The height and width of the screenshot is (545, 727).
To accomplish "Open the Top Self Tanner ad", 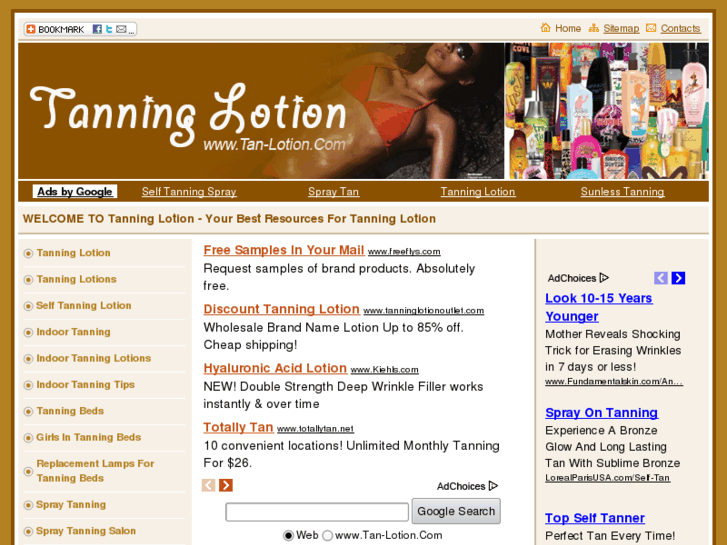I will pyautogui.click(x=595, y=518).
